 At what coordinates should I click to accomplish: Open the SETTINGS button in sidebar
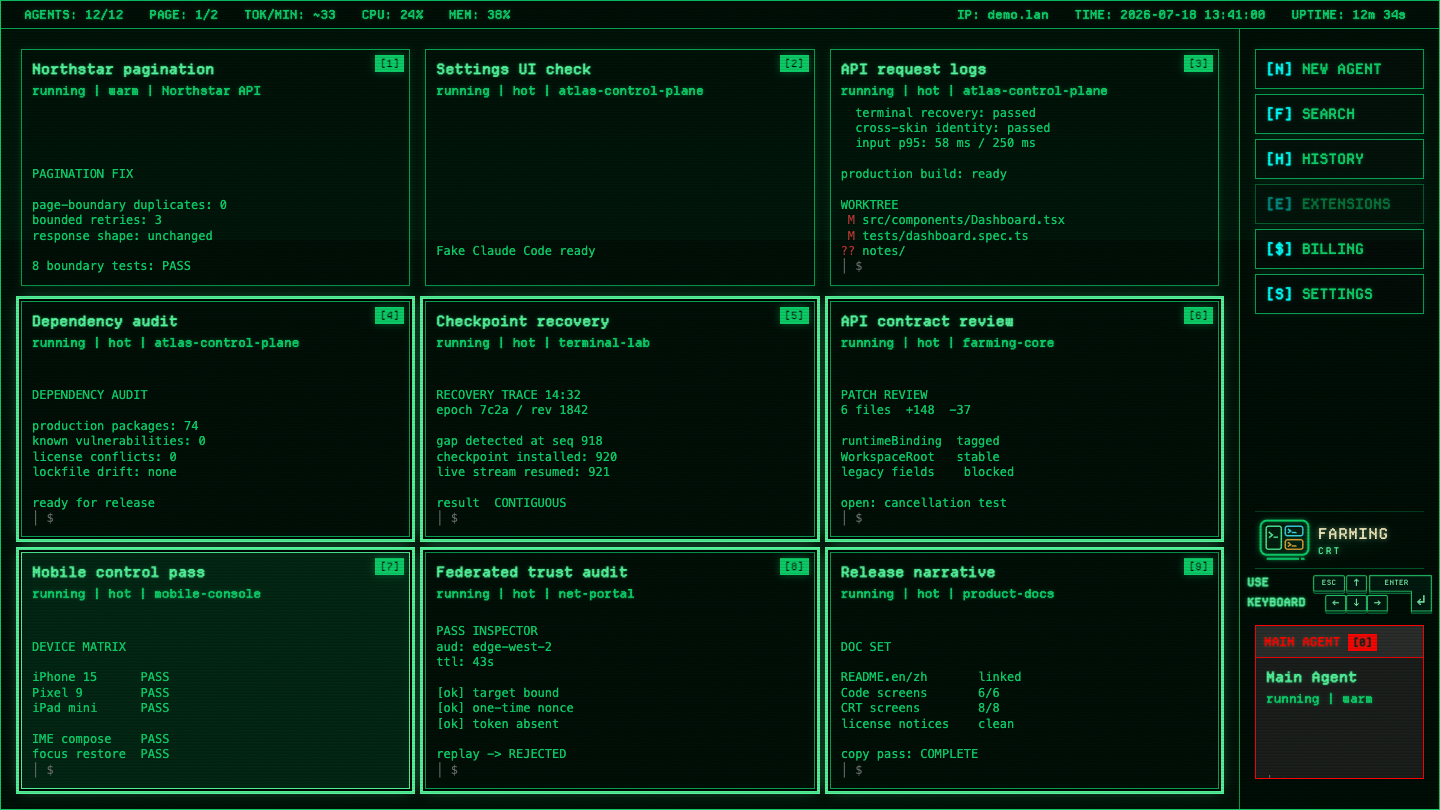click(x=1339, y=294)
